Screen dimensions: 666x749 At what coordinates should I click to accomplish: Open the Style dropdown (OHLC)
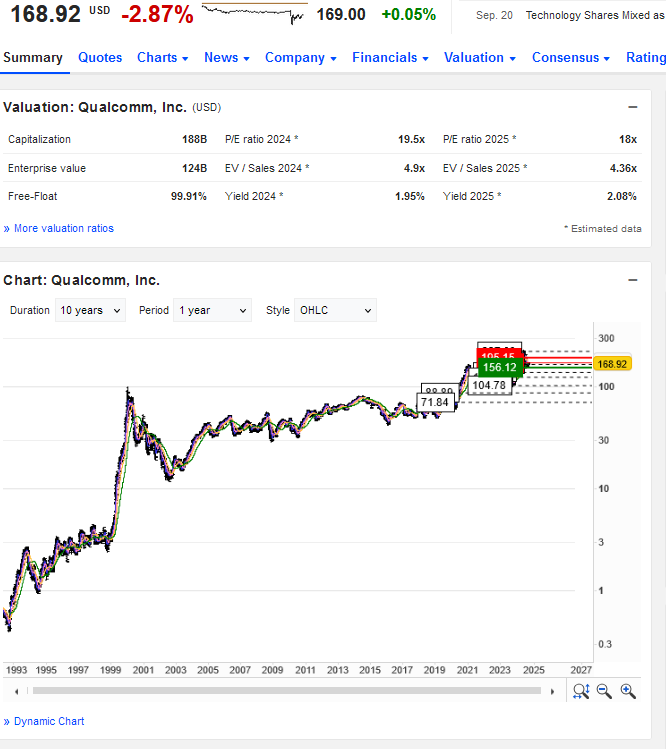tap(335, 310)
